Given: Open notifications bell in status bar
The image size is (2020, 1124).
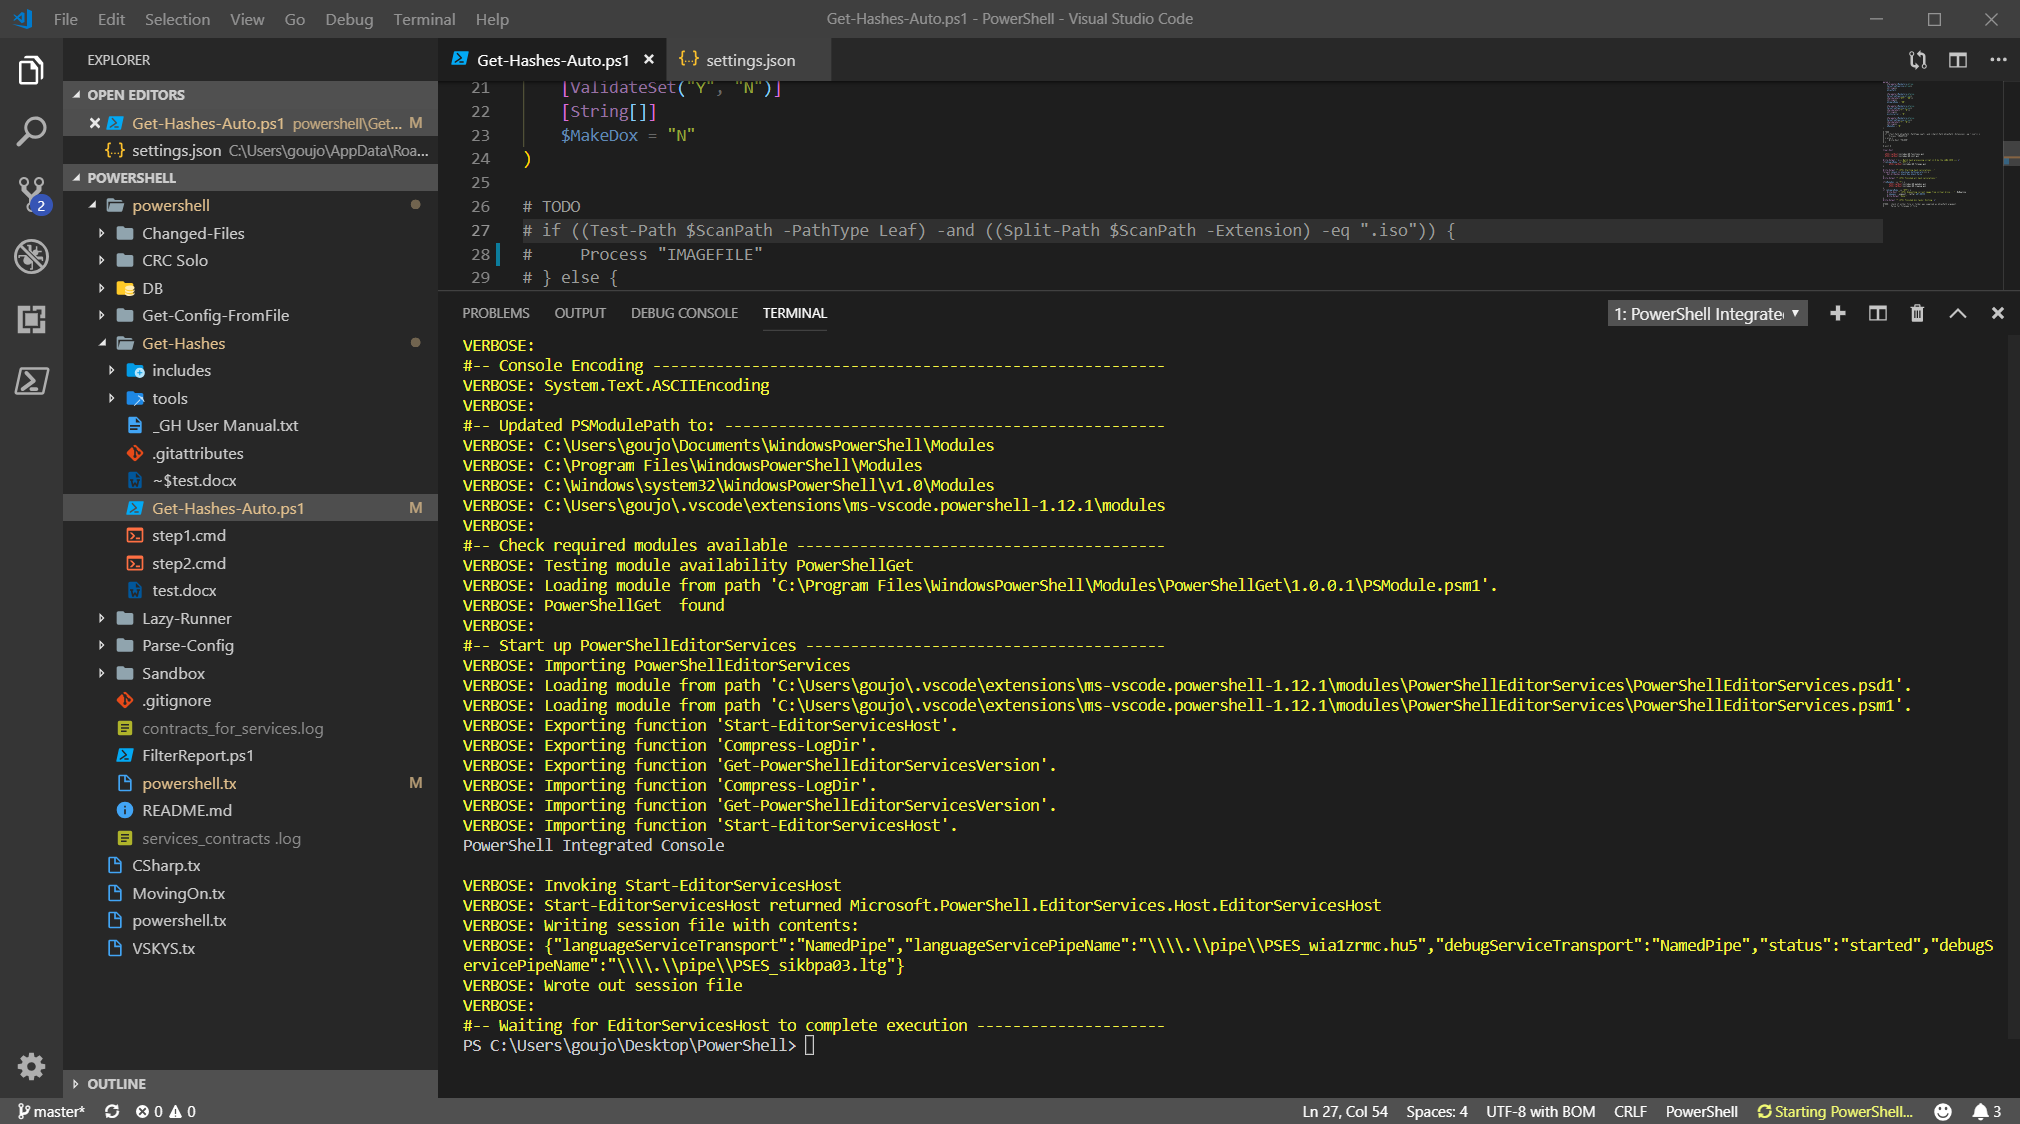Looking at the screenshot, I should (x=1980, y=1112).
